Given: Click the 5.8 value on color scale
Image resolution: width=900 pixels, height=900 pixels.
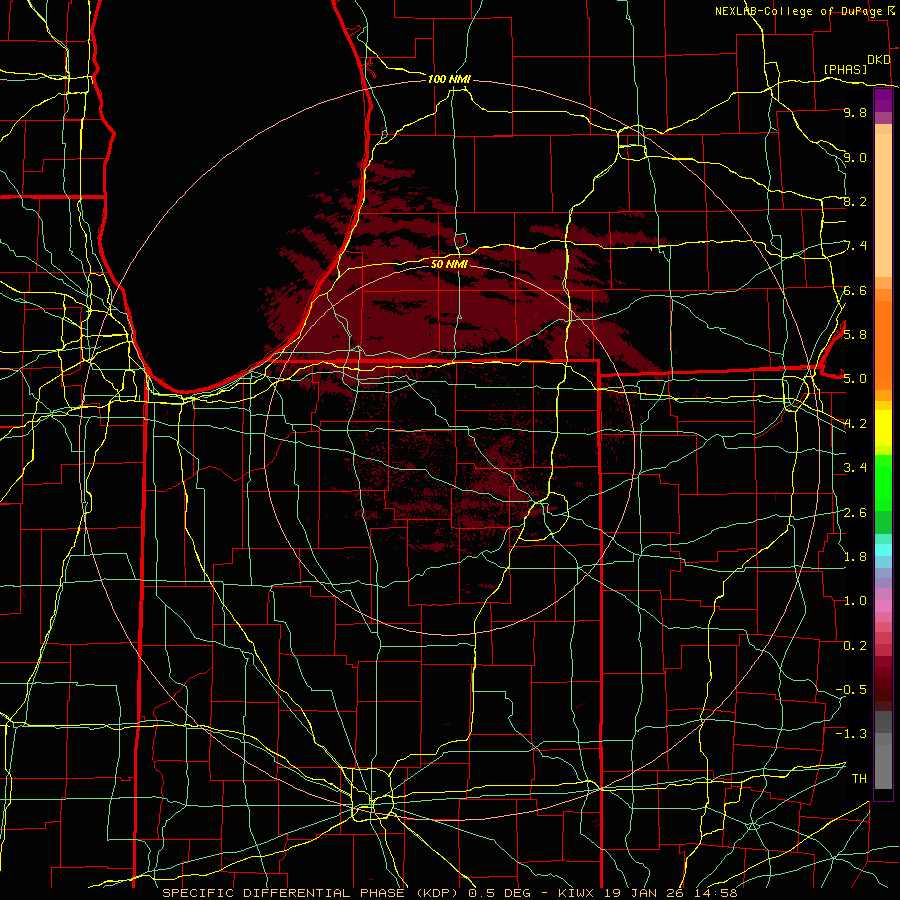Looking at the screenshot, I should tap(855, 334).
